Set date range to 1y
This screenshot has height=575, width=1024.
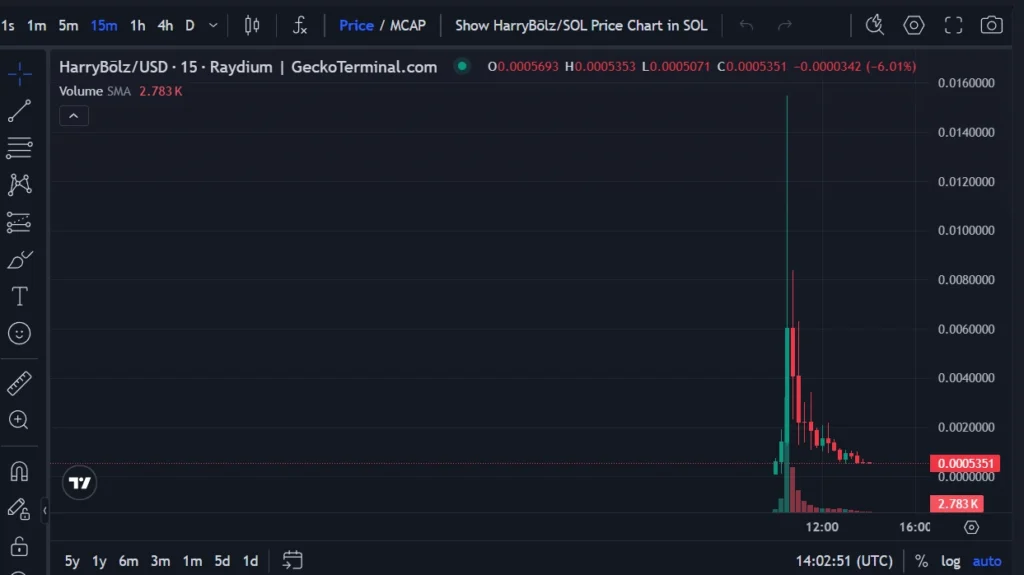[x=99, y=561]
